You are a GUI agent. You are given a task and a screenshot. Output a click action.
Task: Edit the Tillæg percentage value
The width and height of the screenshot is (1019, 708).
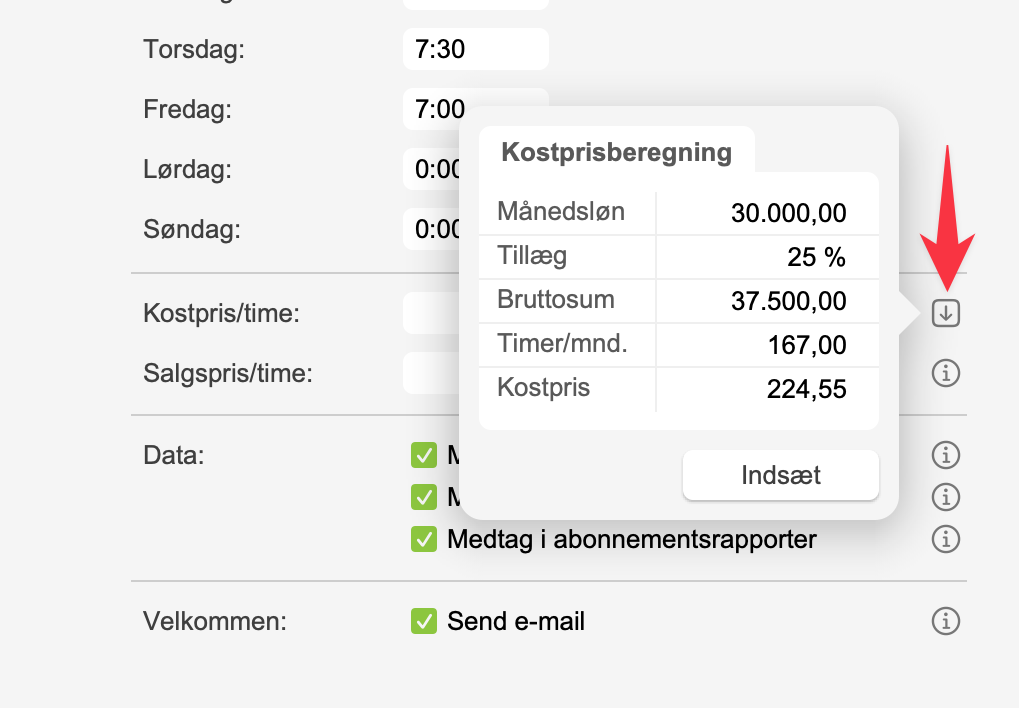816,258
